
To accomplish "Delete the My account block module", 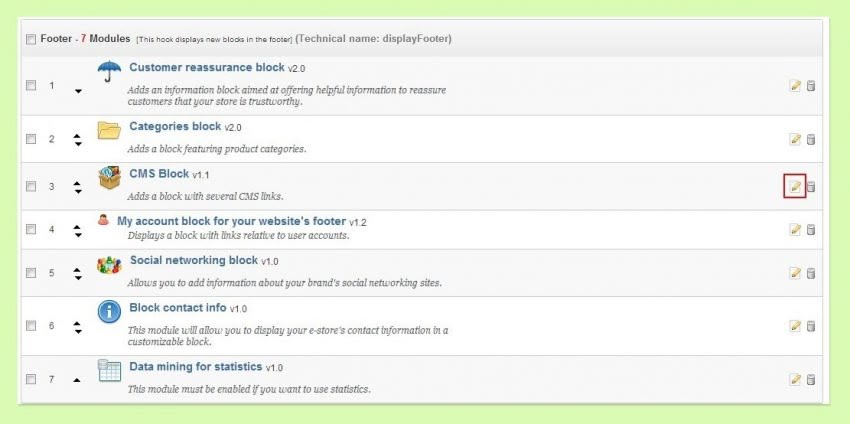I will tap(810, 229).
